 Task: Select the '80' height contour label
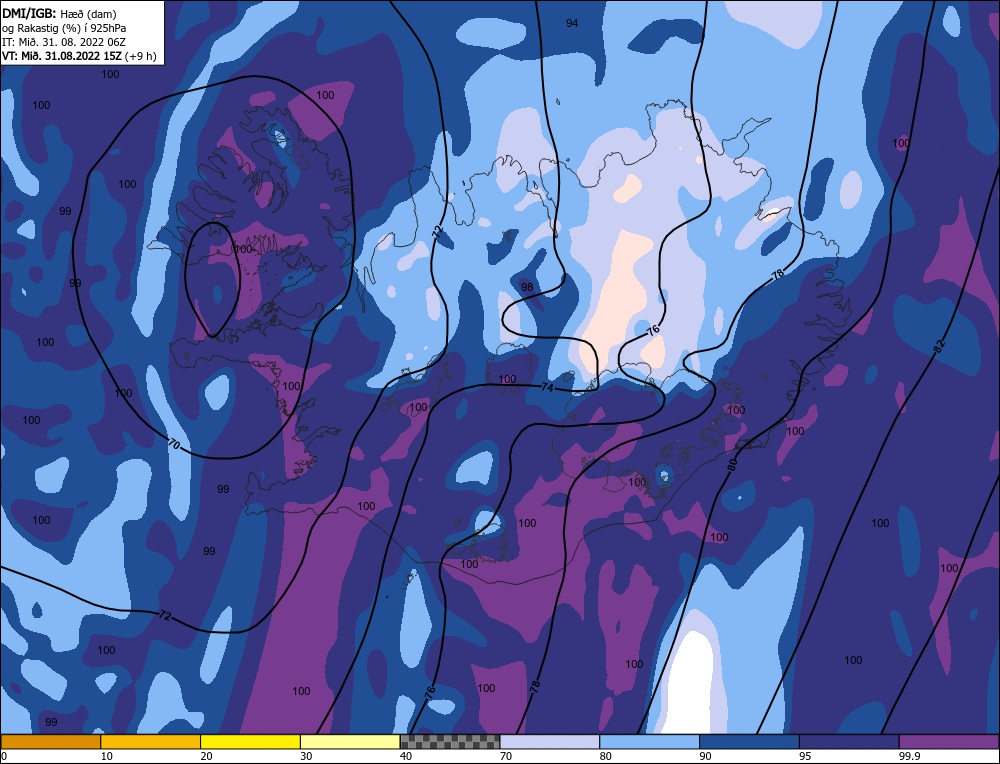pyautogui.click(x=732, y=464)
